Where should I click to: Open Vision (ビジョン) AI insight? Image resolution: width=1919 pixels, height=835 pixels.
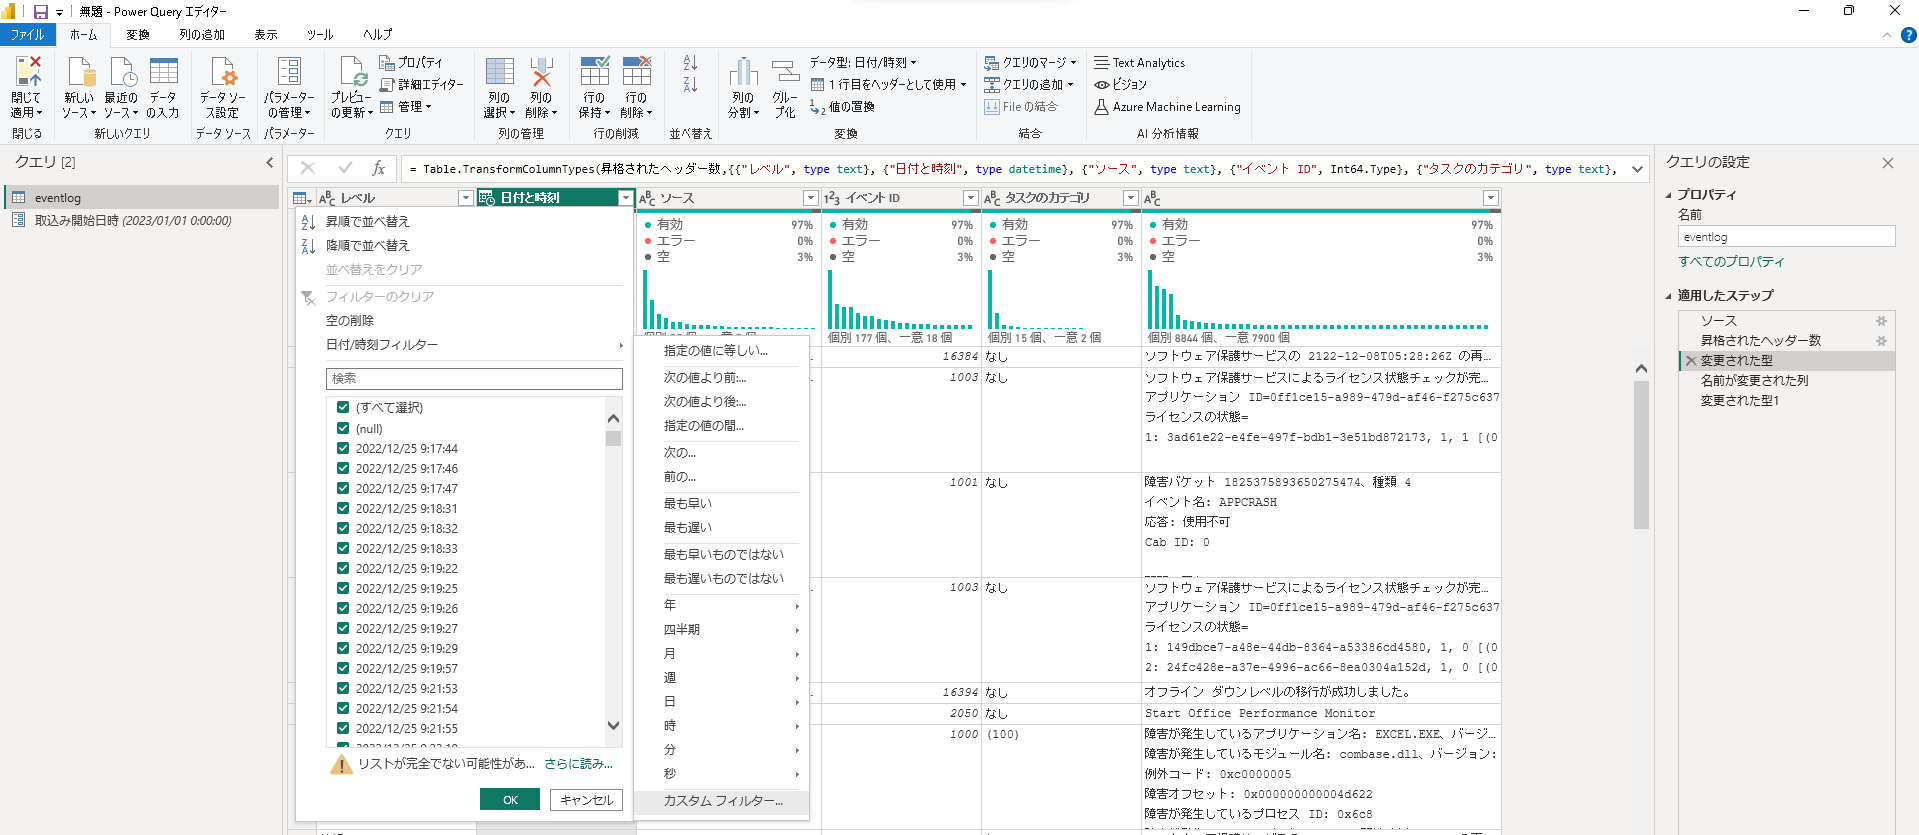point(1120,84)
